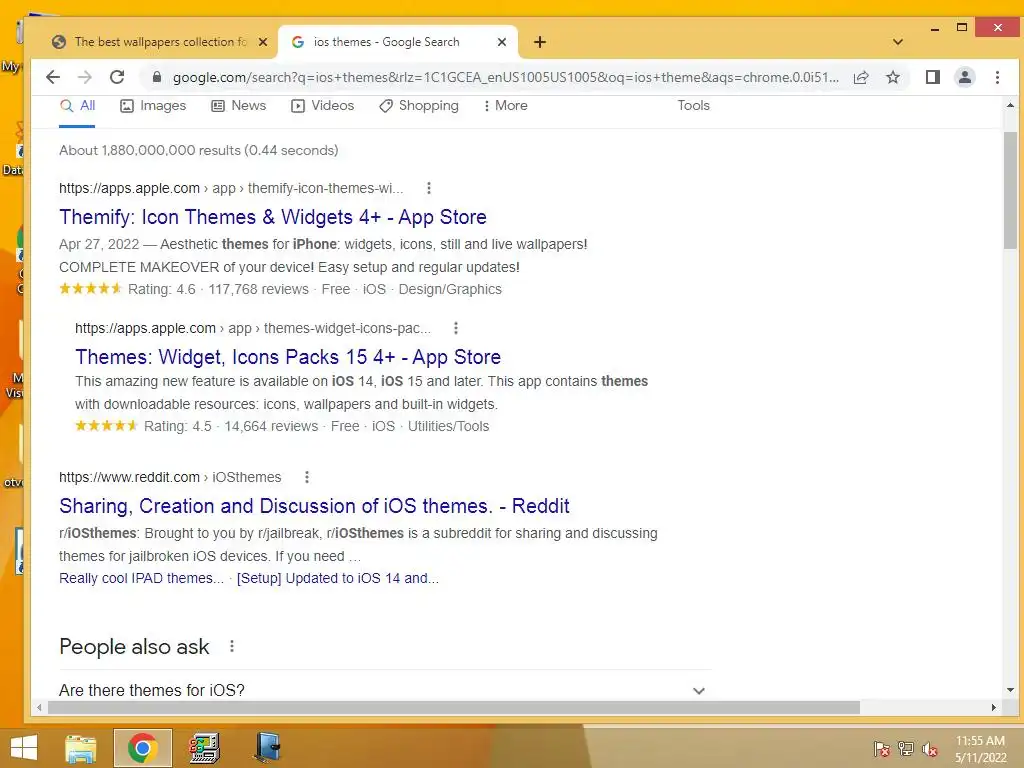
Task: Click the address bar URL field
Action: tap(505, 77)
